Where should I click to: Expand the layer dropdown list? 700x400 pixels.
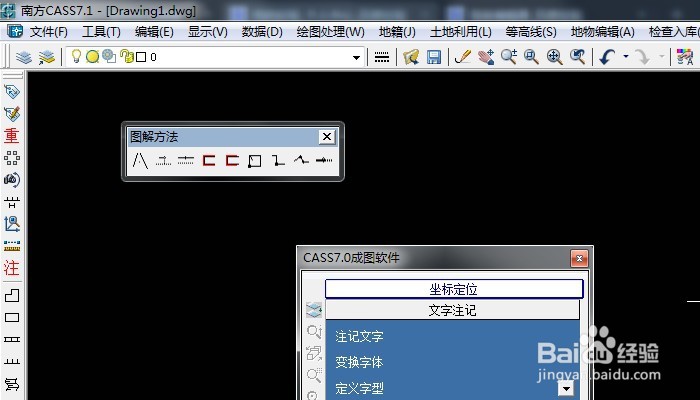(356, 58)
